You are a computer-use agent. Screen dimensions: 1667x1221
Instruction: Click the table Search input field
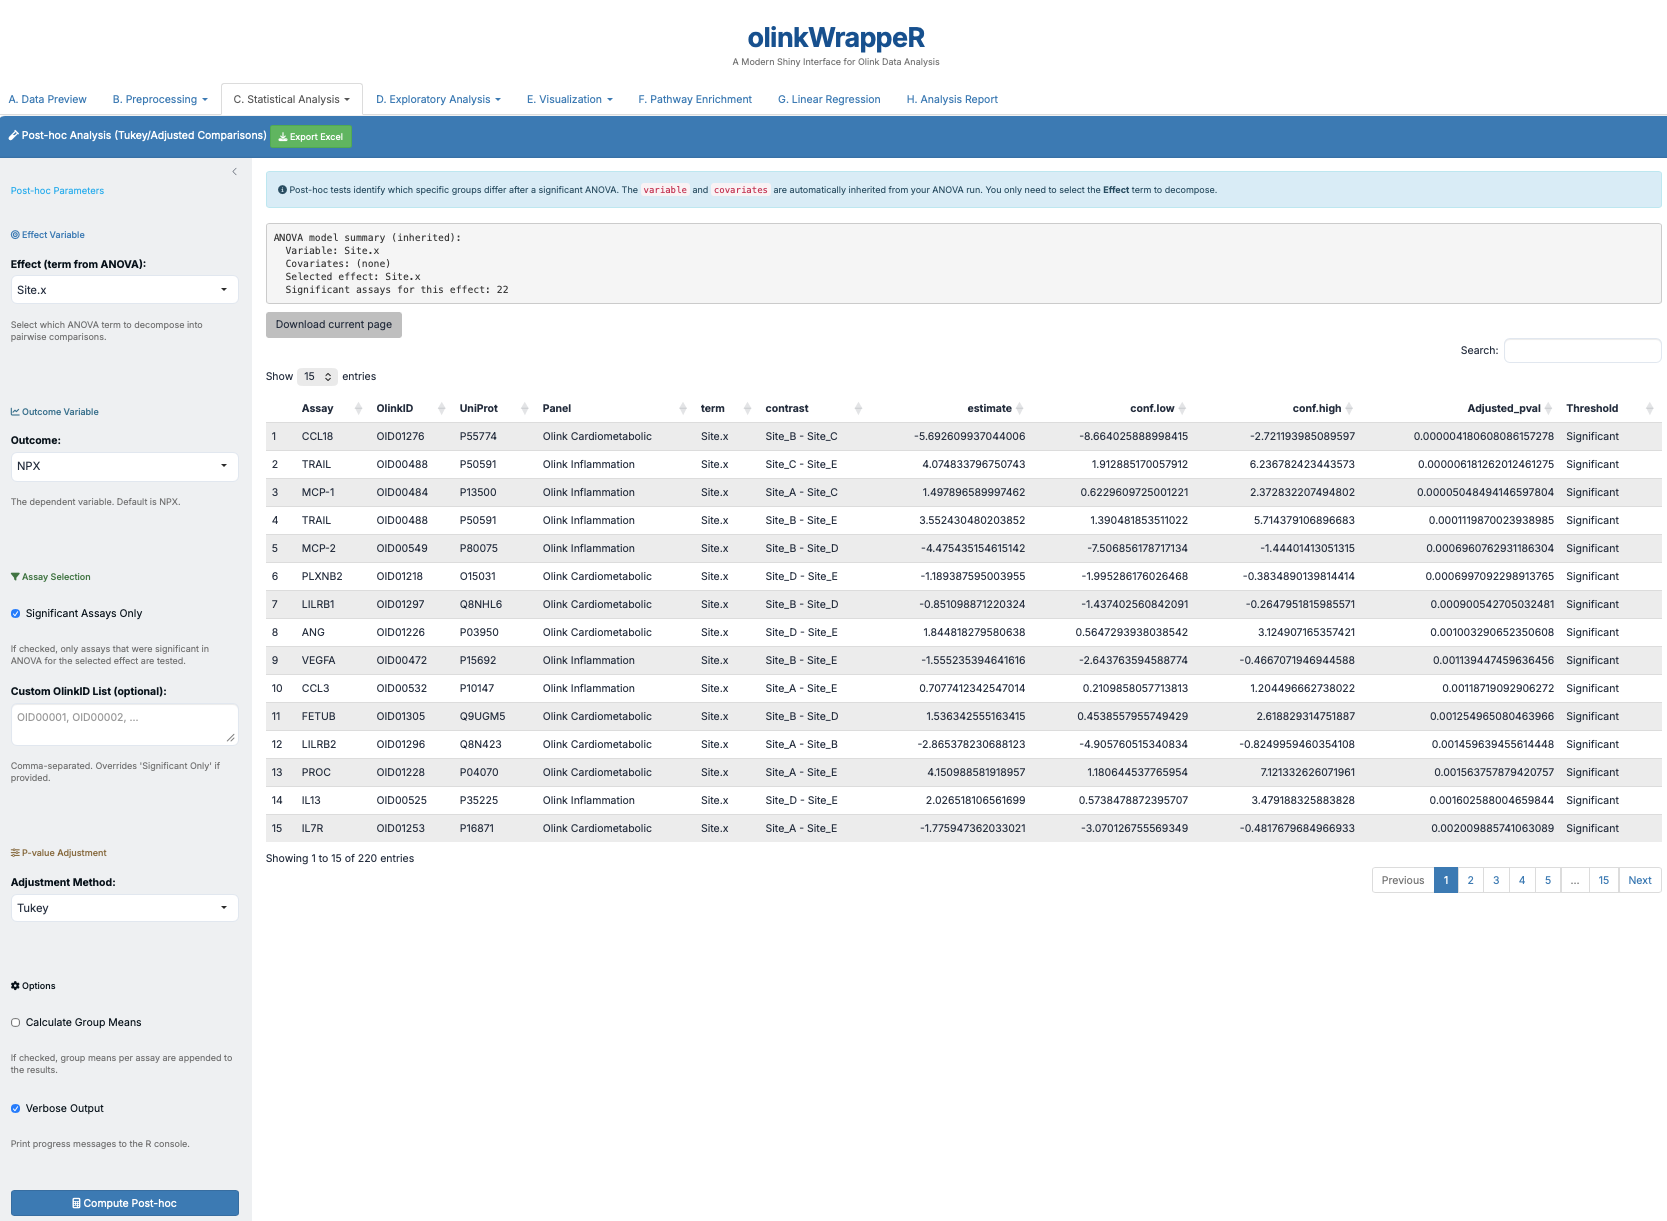pos(1582,351)
